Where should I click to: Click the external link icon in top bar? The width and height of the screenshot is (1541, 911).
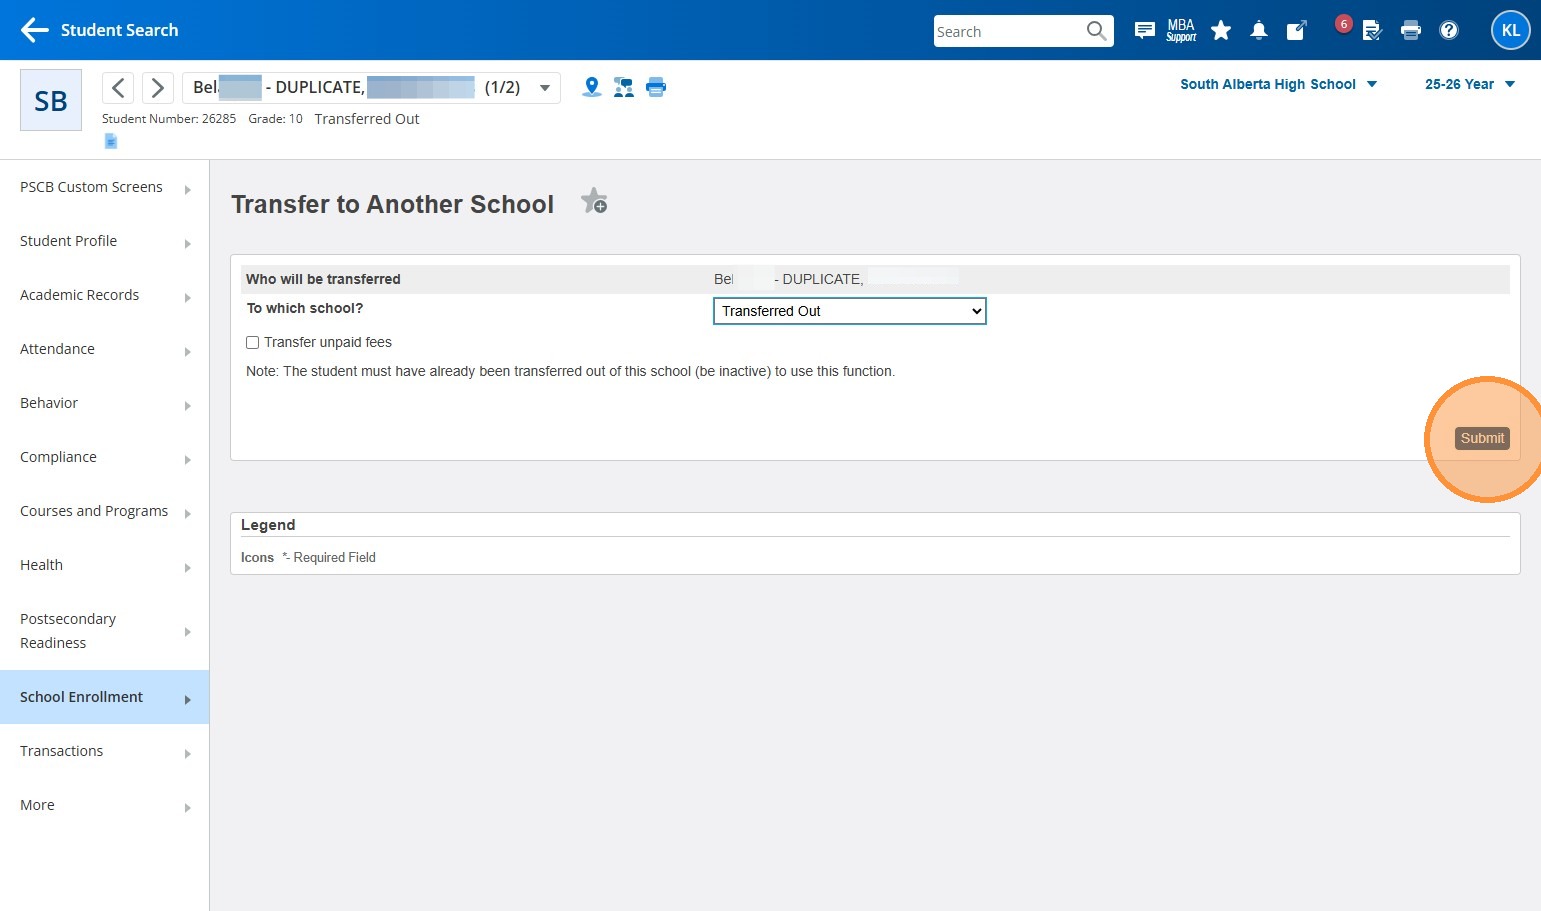1297,30
